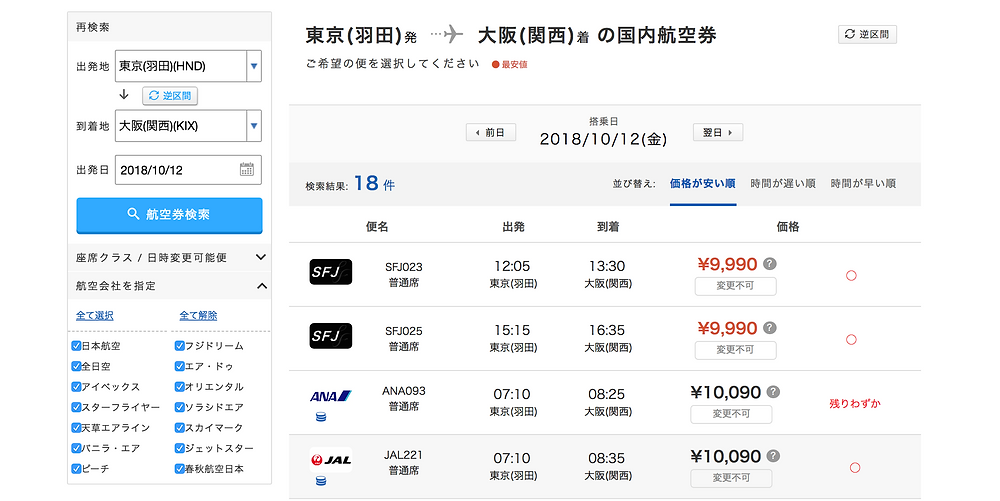Select the availability circle for flight JAL221
The height and width of the screenshot is (501, 1000).
point(855,468)
